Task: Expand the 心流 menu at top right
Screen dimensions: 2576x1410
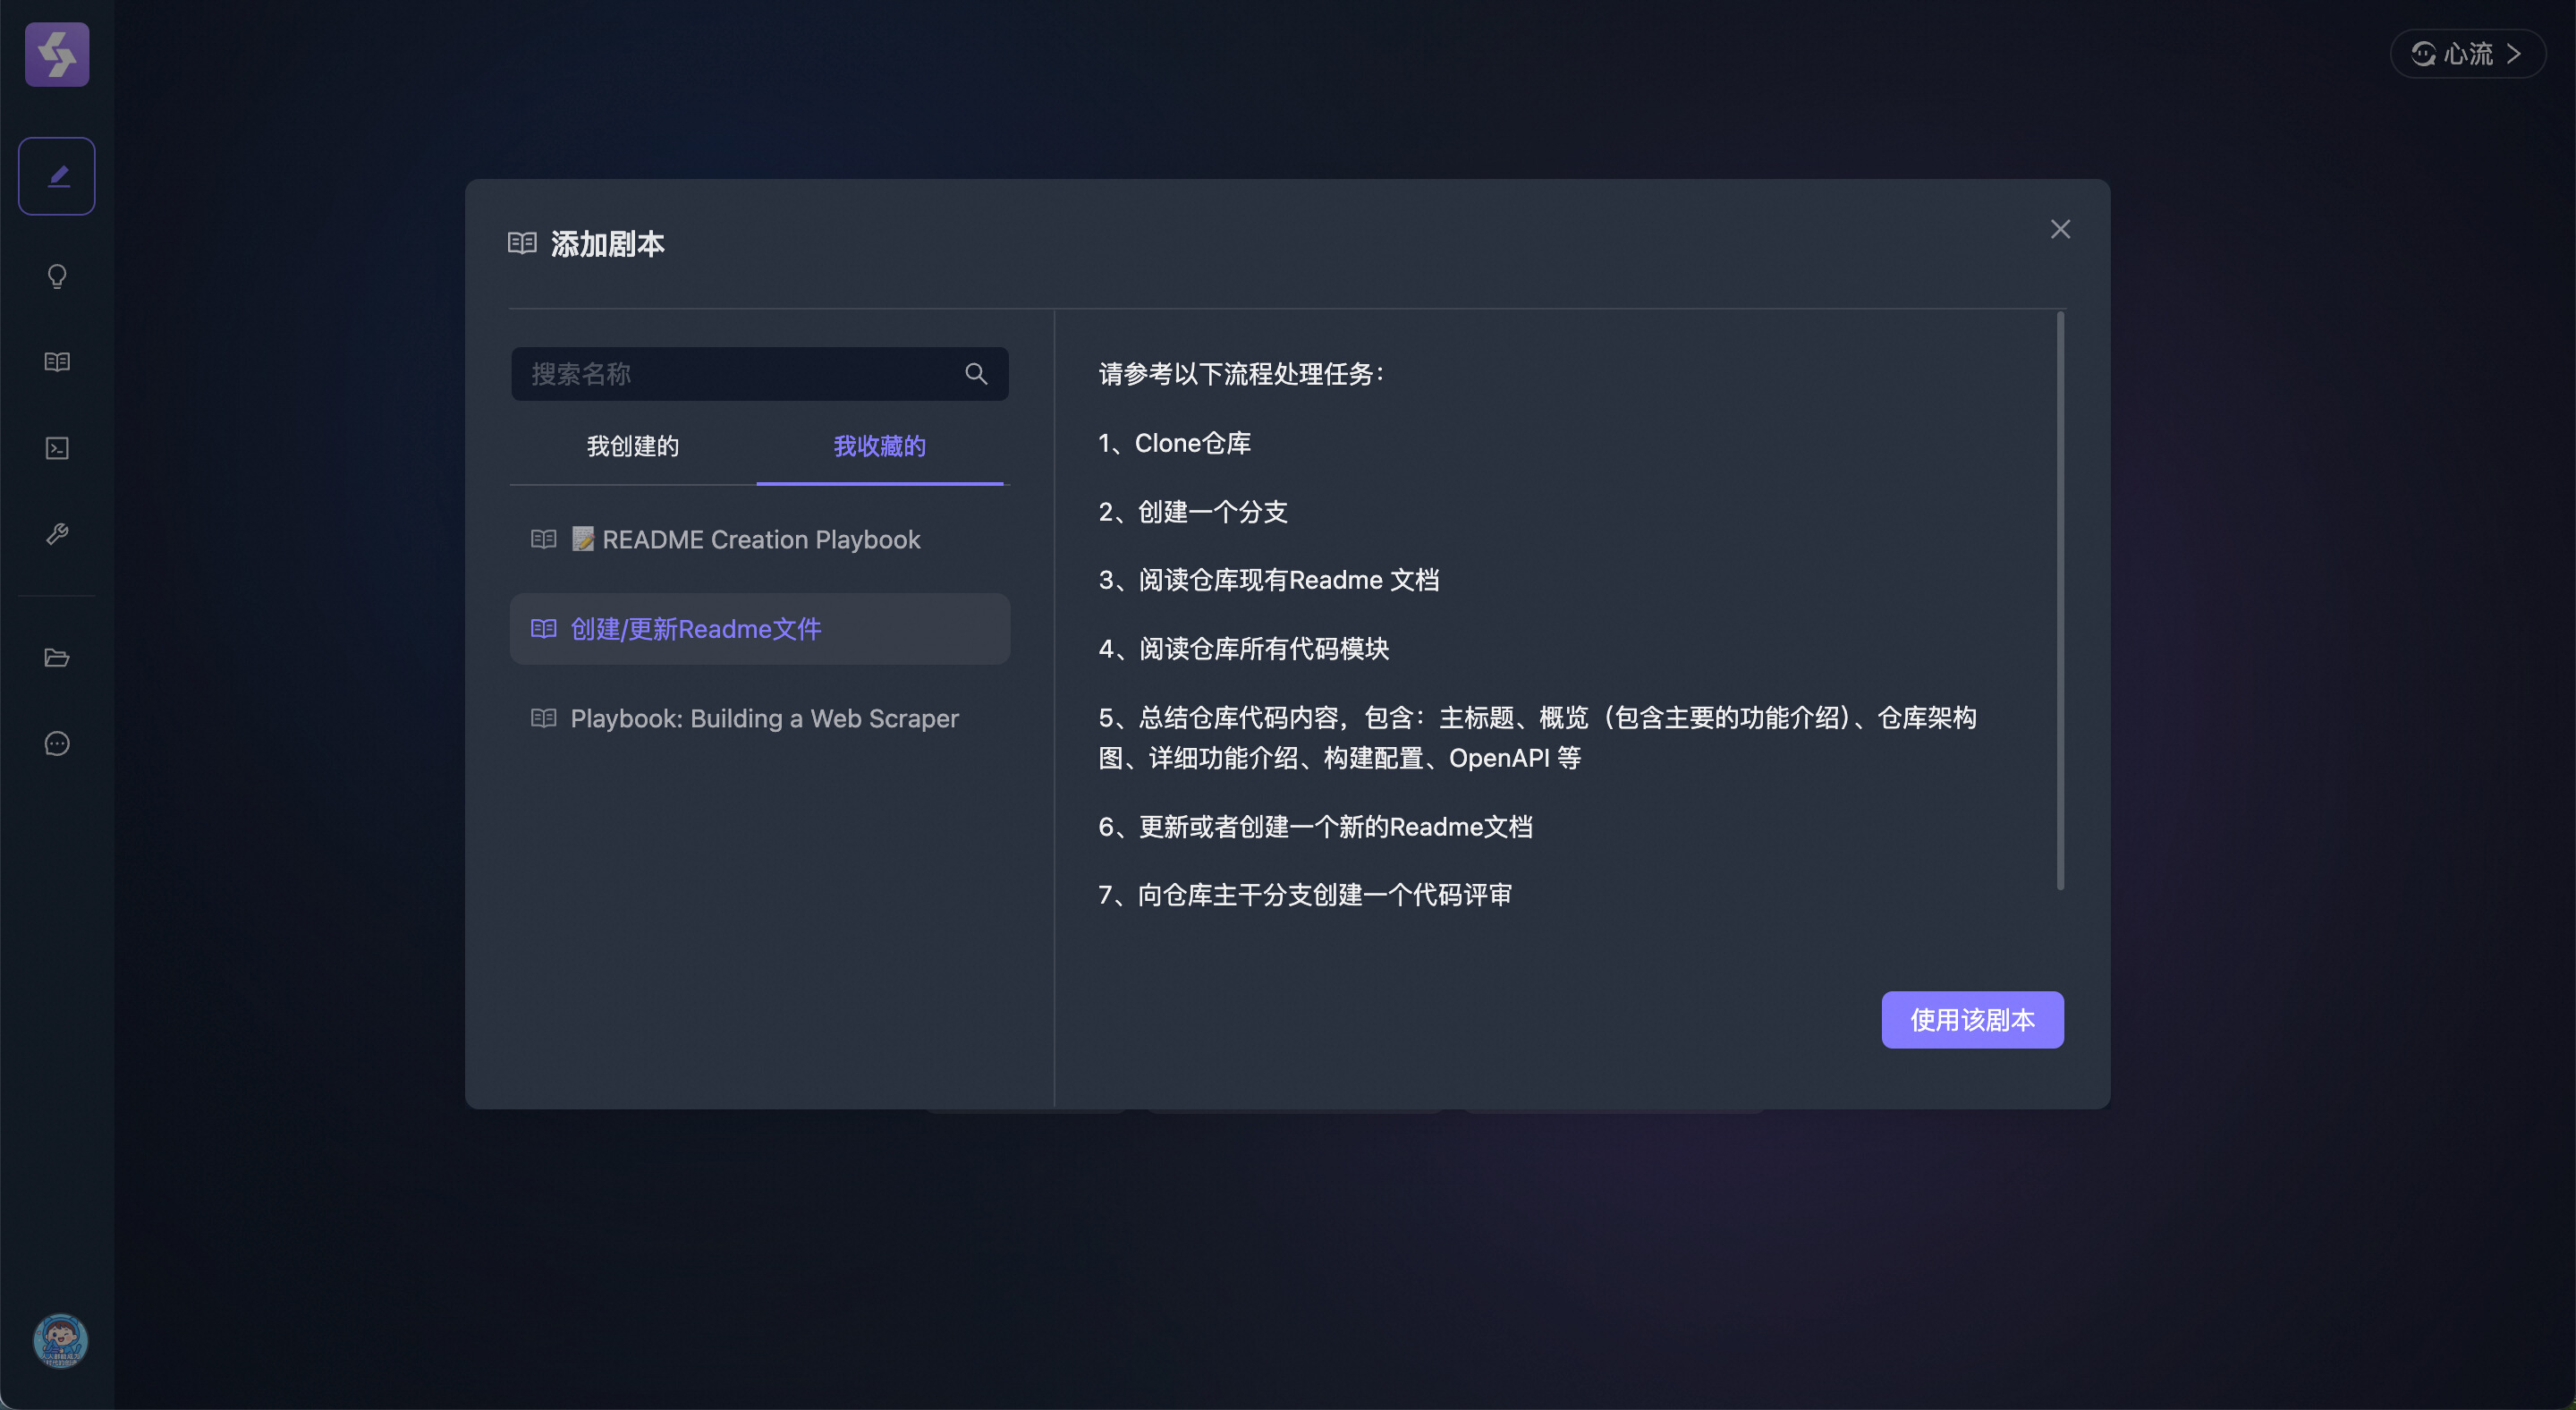Action: pyautogui.click(x=2466, y=54)
